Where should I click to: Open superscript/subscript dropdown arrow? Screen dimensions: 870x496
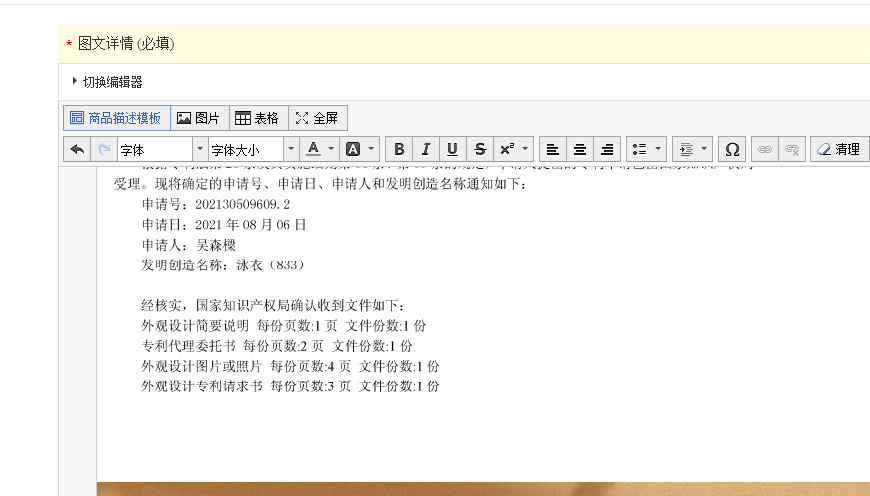pyautogui.click(x=525, y=149)
